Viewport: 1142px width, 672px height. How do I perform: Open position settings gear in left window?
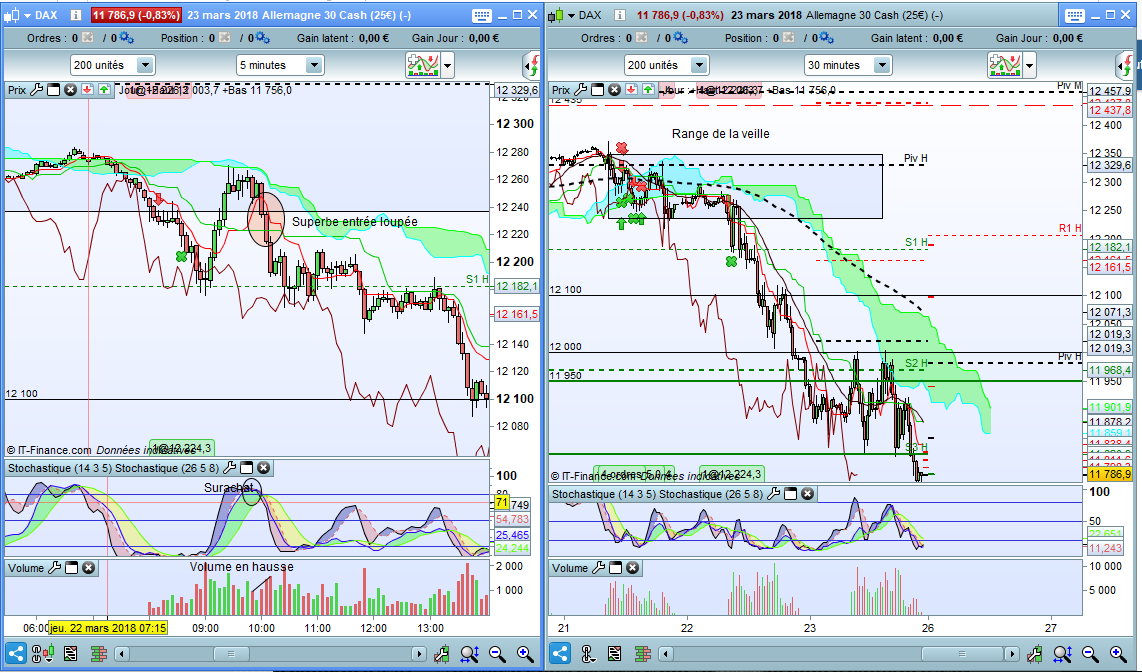click(x=262, y=38)
